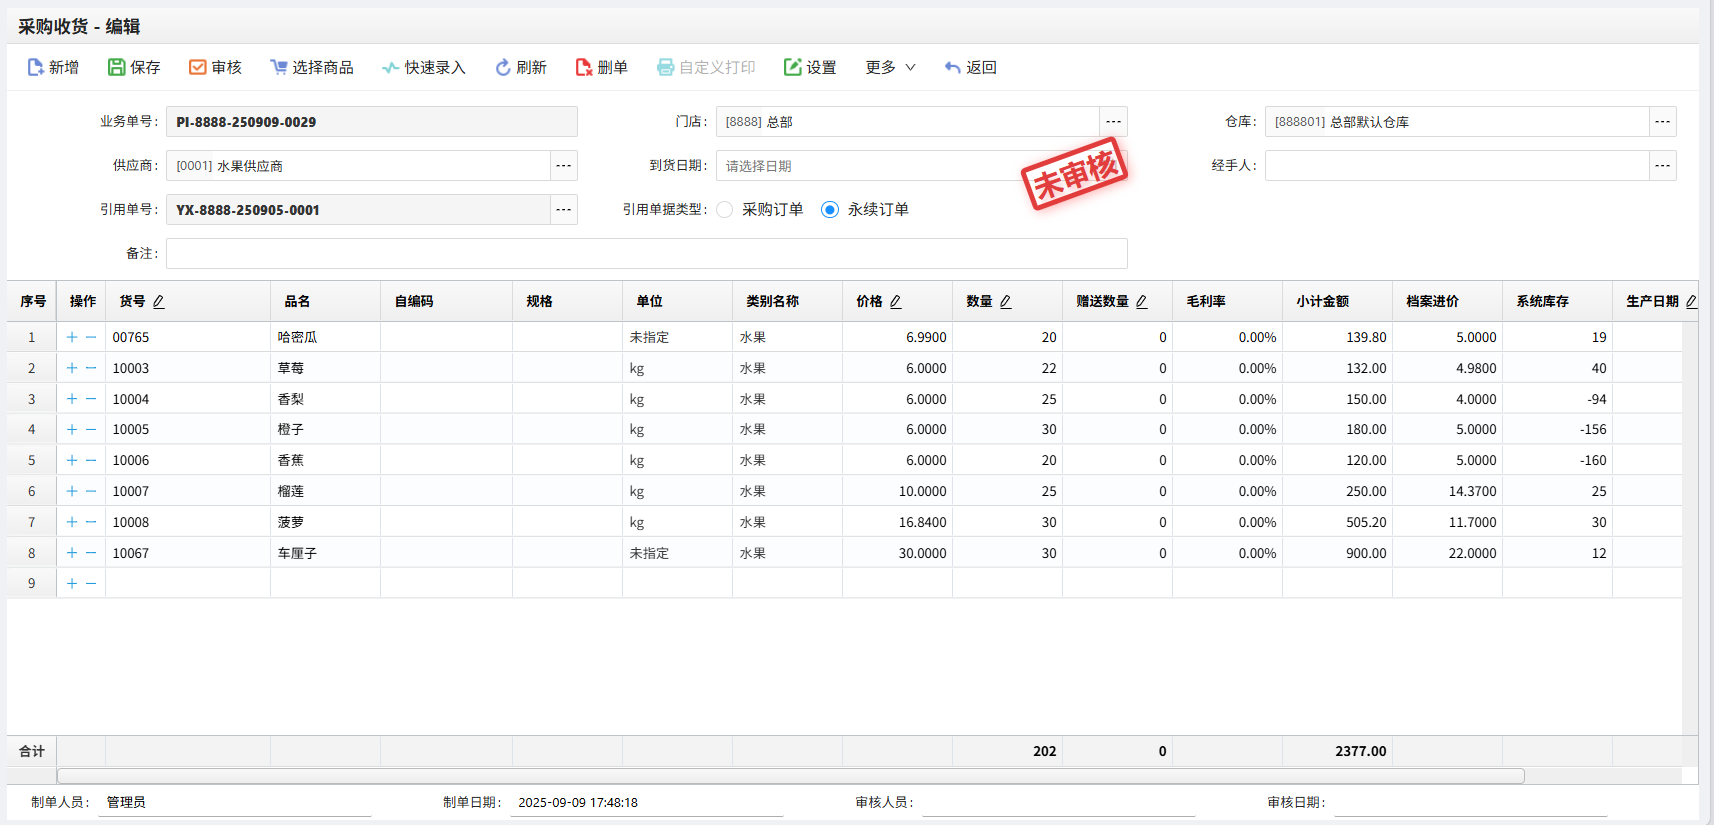Delete the order with 删单 icon
The image size is (1714, 825).
pyautogui.click(x=584, y=67)
